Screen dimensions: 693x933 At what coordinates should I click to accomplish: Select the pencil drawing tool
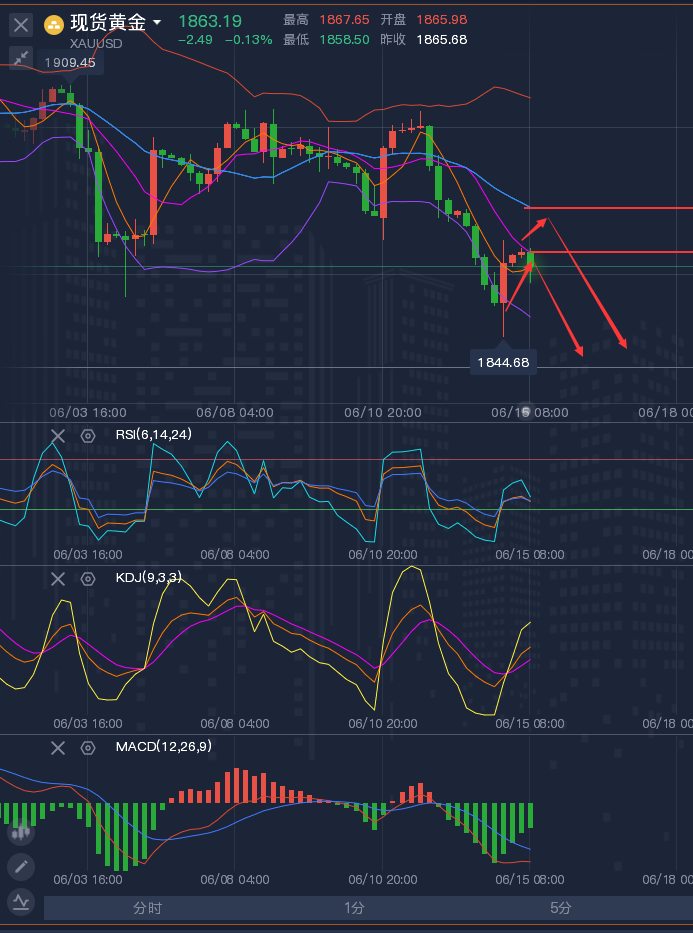click(x=21, y=866)
